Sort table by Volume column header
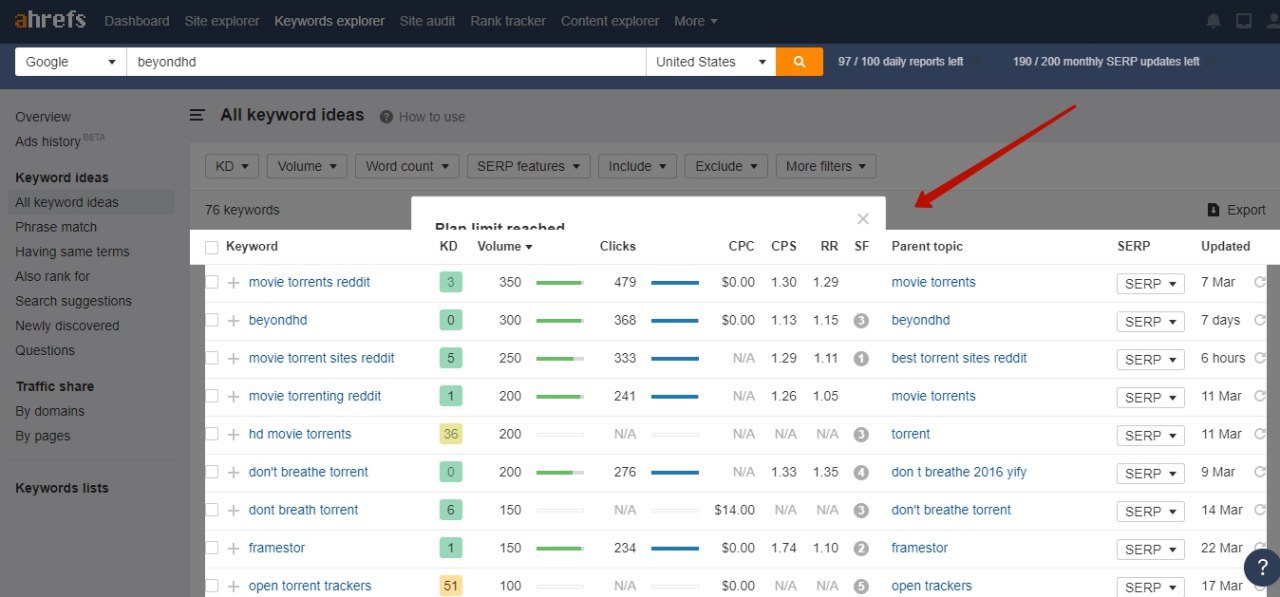Screen dimensions: 1280x597 click(504, 246)
